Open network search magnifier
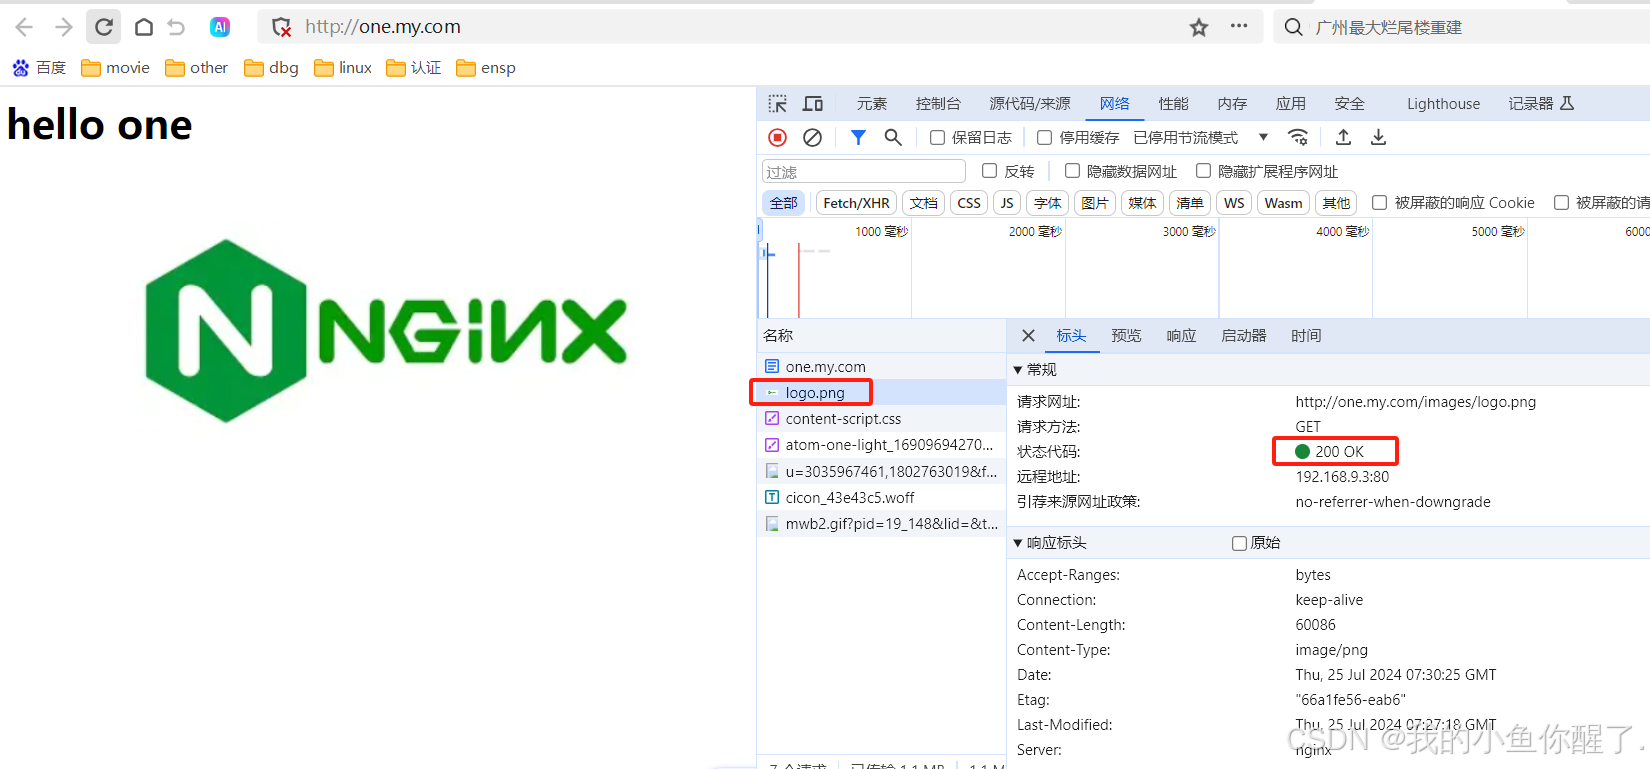Screen dimensions: 1650x769 (x=893, y=137)
